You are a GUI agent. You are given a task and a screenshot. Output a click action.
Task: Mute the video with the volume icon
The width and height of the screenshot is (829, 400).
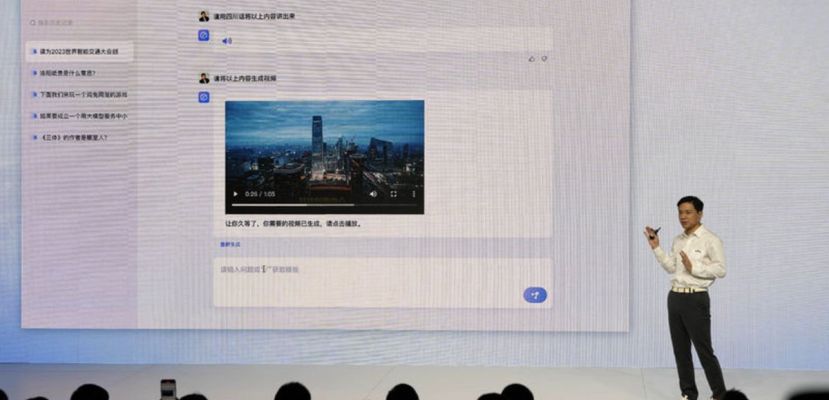pos(373,194)
